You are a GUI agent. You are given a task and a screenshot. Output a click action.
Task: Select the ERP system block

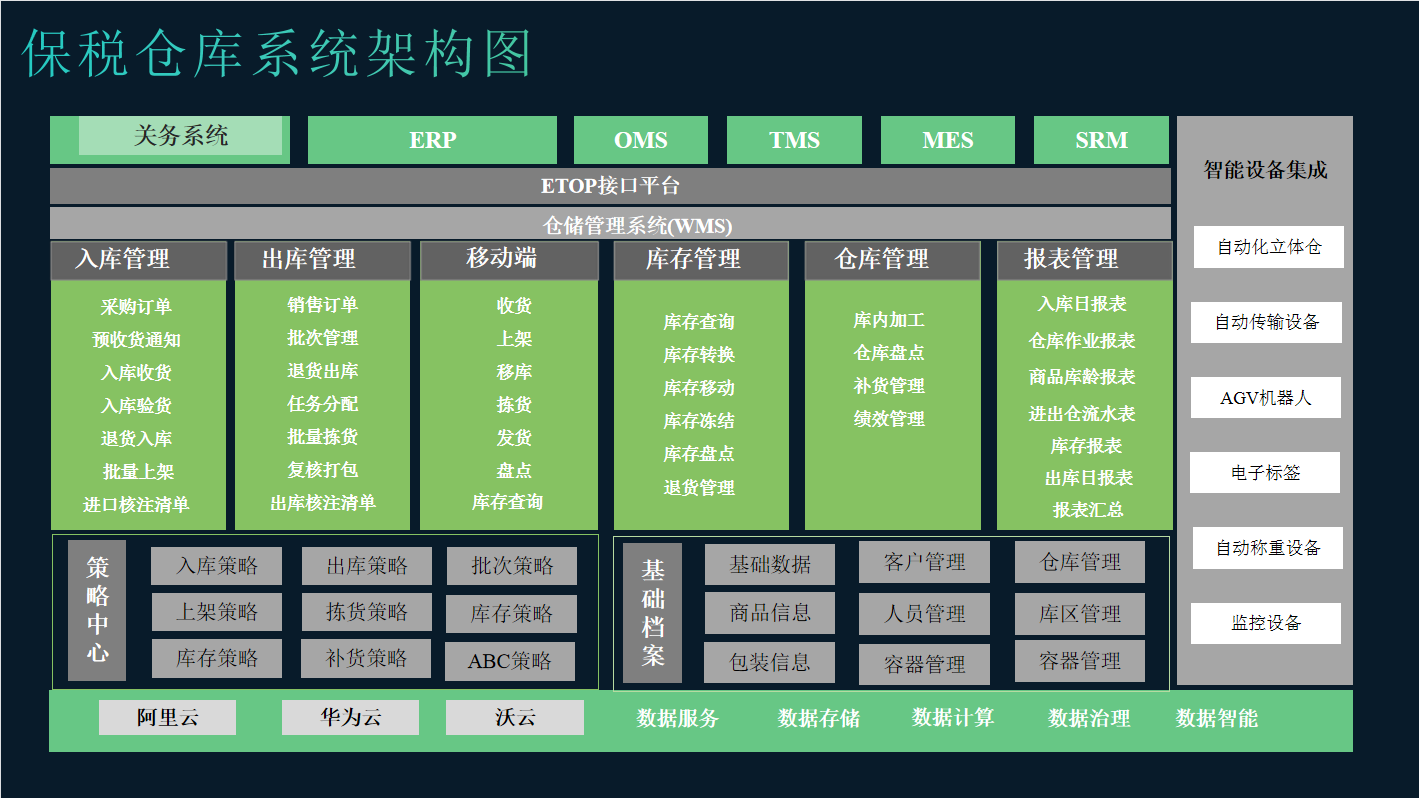tap(432, 140)
